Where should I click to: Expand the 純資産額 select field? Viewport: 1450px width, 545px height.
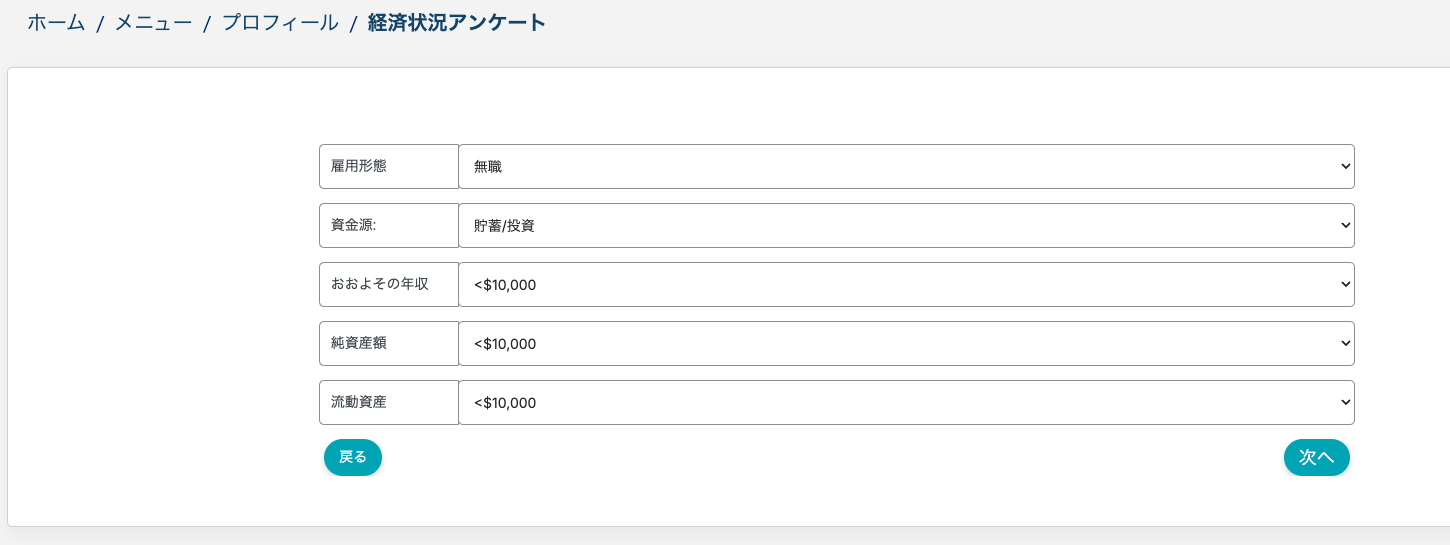coord(905,344)
